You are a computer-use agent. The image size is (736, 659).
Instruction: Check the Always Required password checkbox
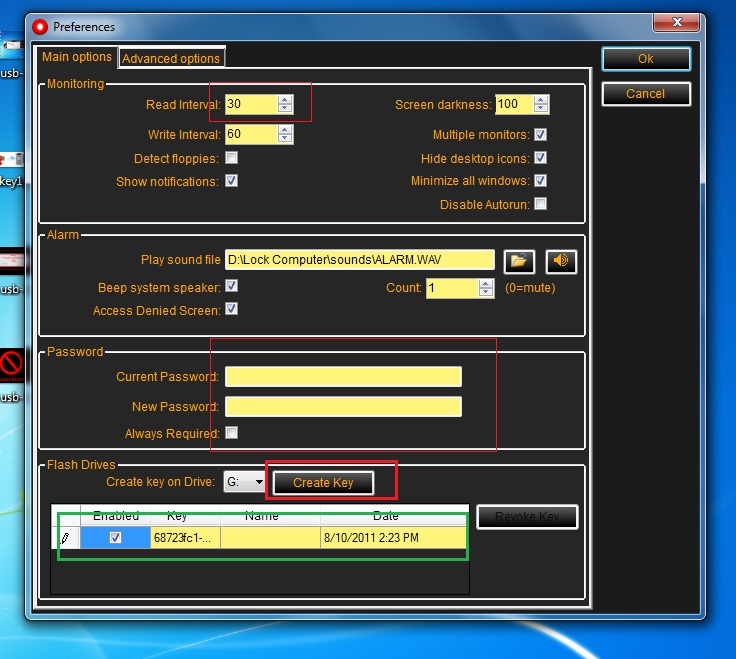click(231, 433)
